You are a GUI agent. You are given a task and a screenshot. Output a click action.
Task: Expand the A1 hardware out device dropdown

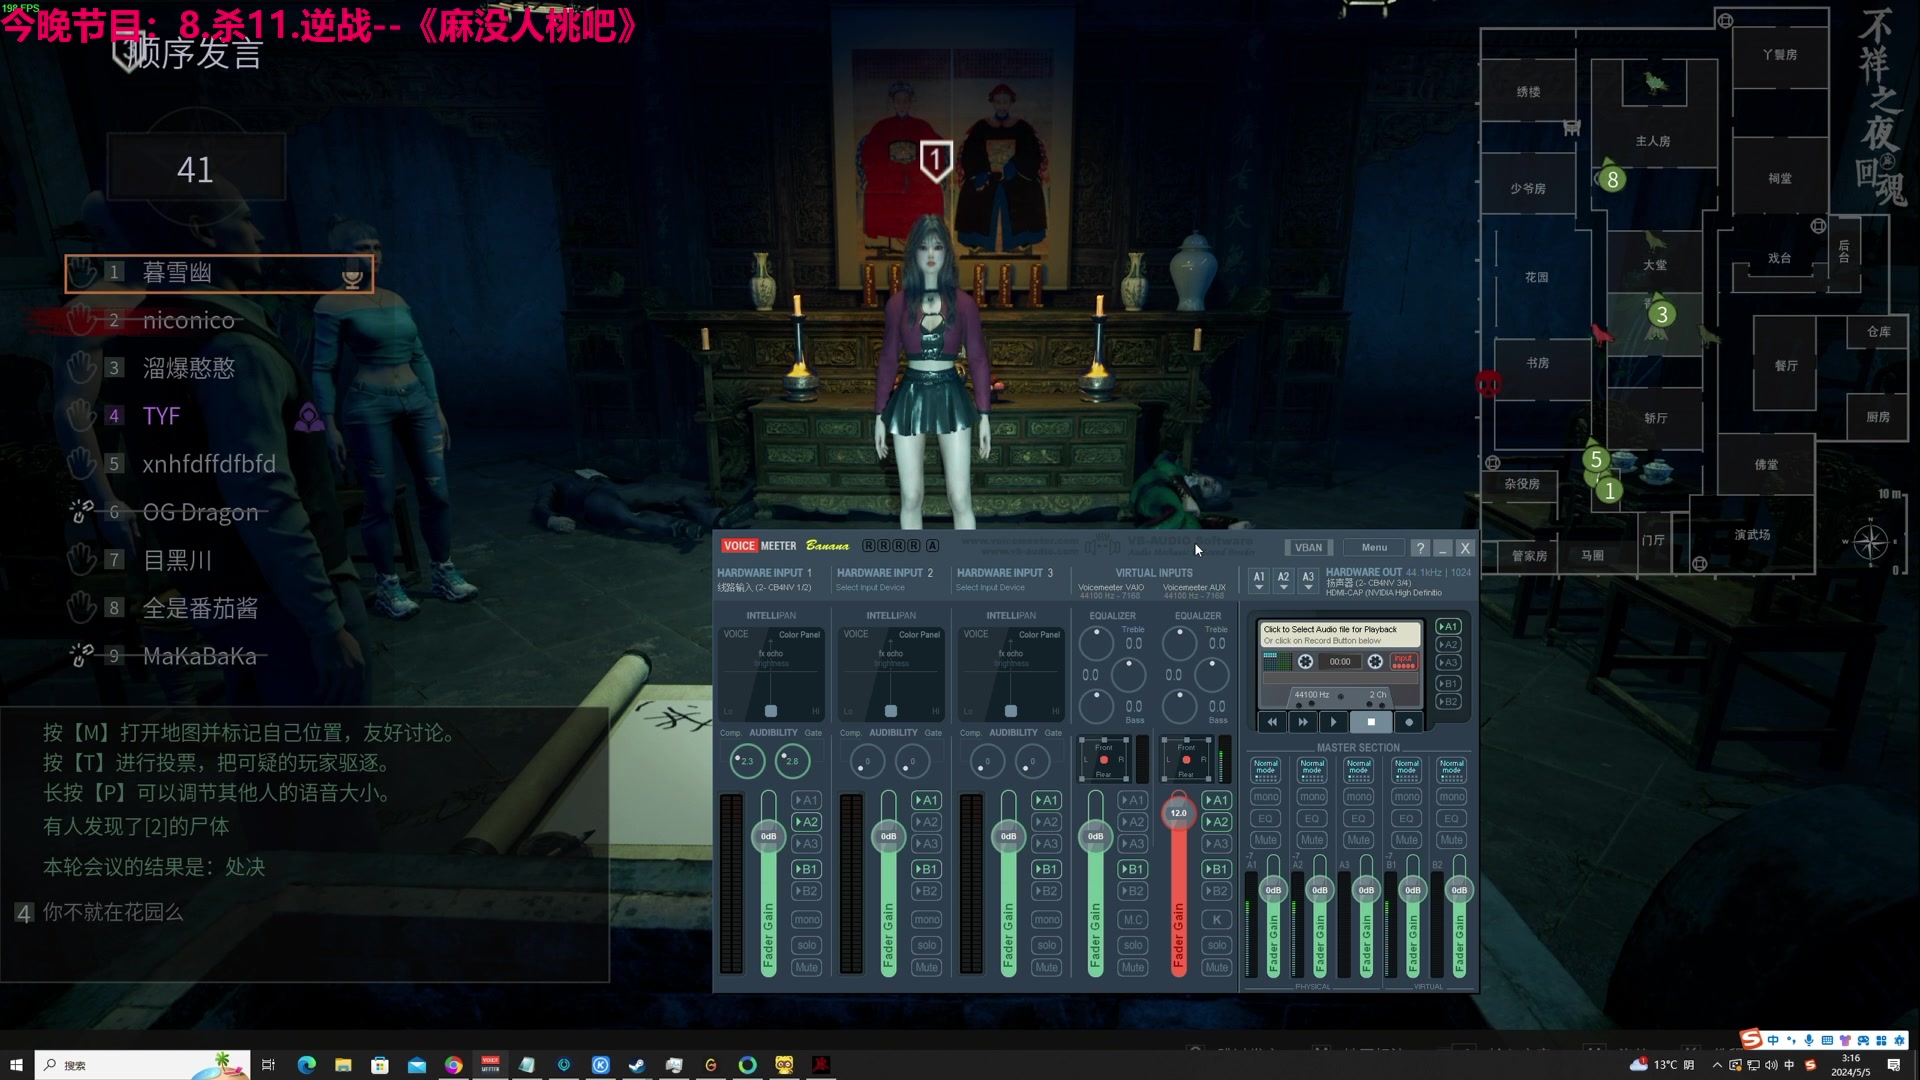click(1259, 580)
